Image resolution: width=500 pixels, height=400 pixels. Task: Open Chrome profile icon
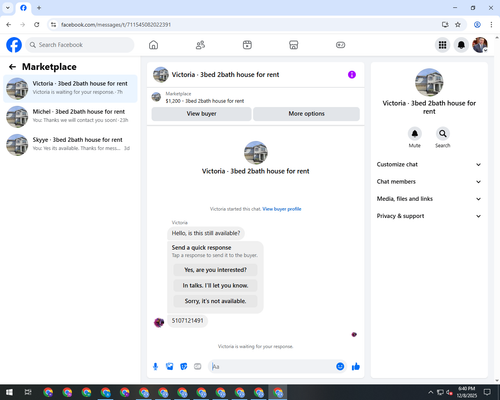coord(477,25)
